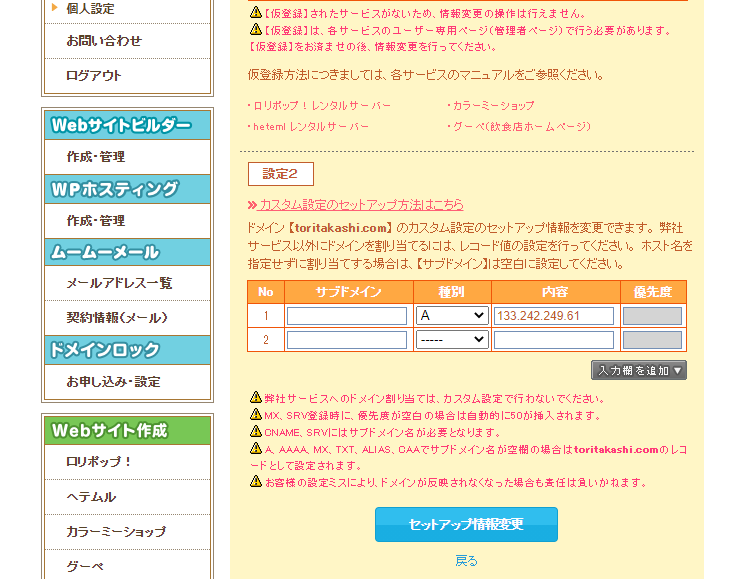The width and height of the screenshot is (745, 579).
Task: Open the 種別 dropdown showing A
Action: pyautogui.click(x=452, y=316)
